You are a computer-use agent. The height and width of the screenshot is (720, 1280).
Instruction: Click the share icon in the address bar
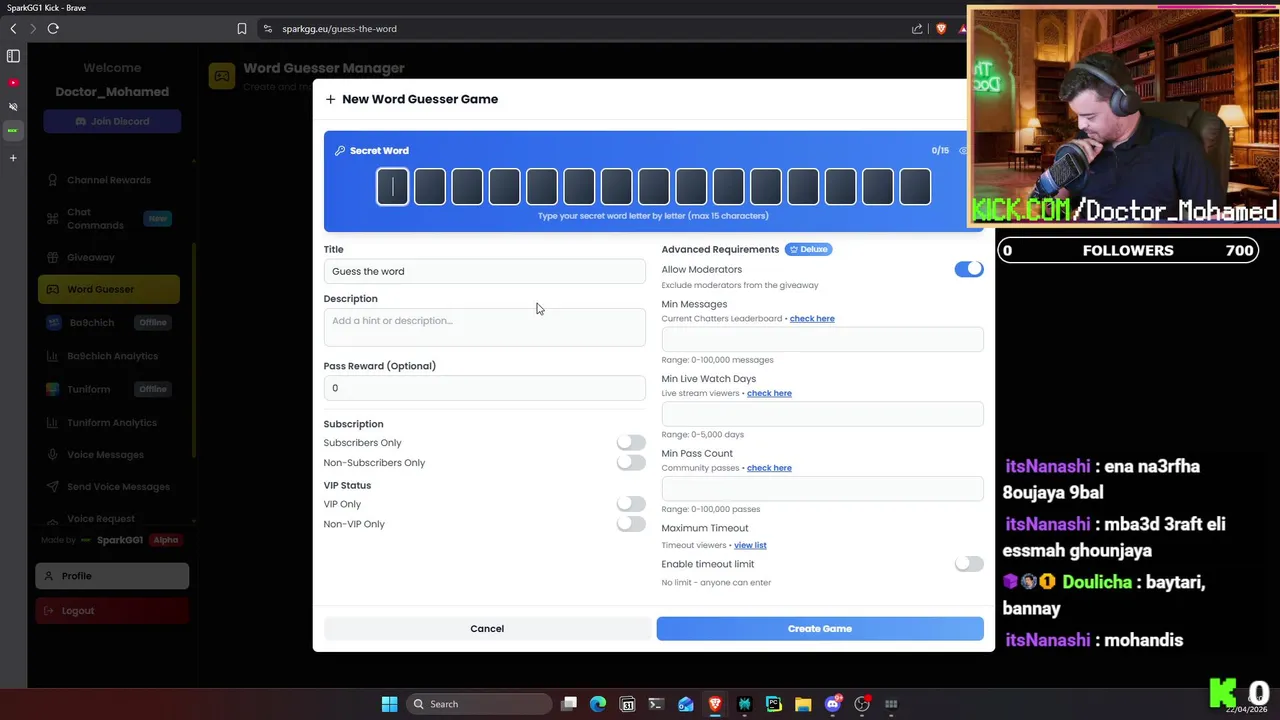point(917,29)
